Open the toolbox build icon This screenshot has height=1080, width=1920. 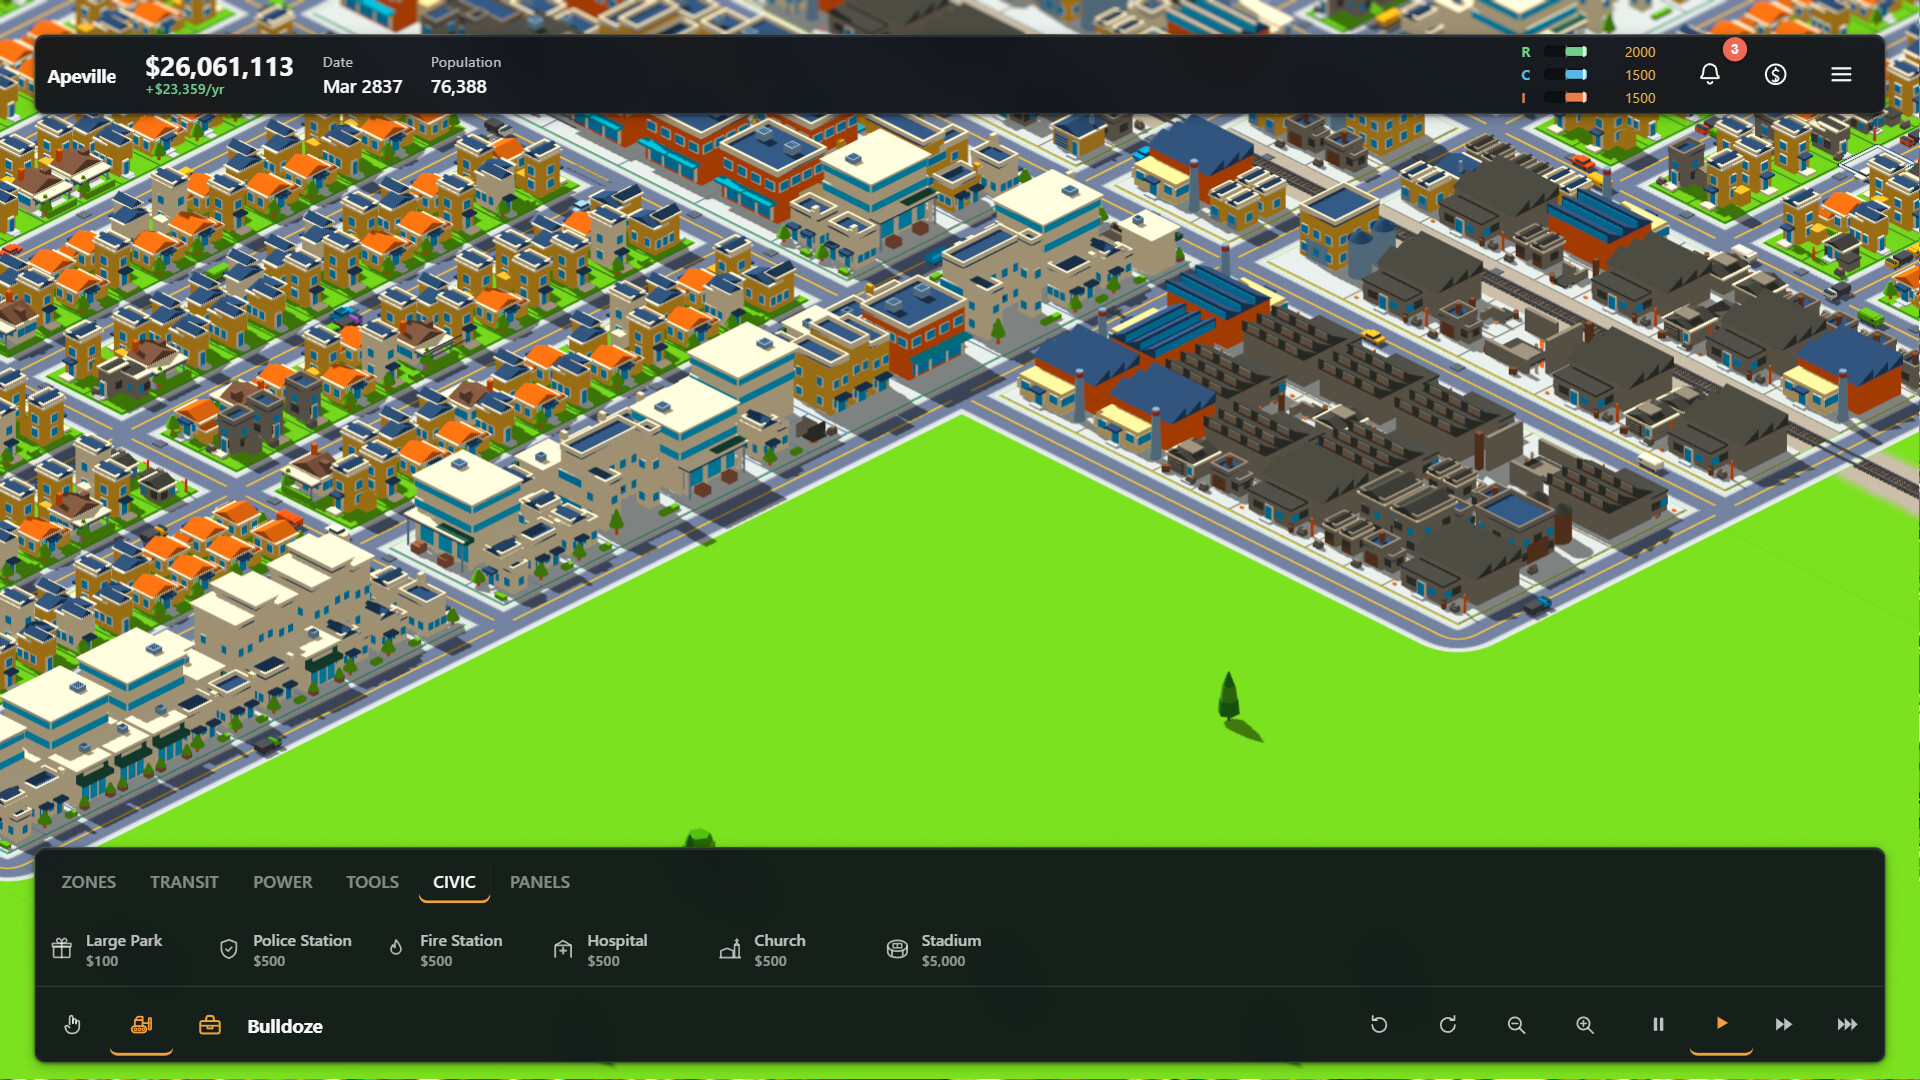point(209,1024)
